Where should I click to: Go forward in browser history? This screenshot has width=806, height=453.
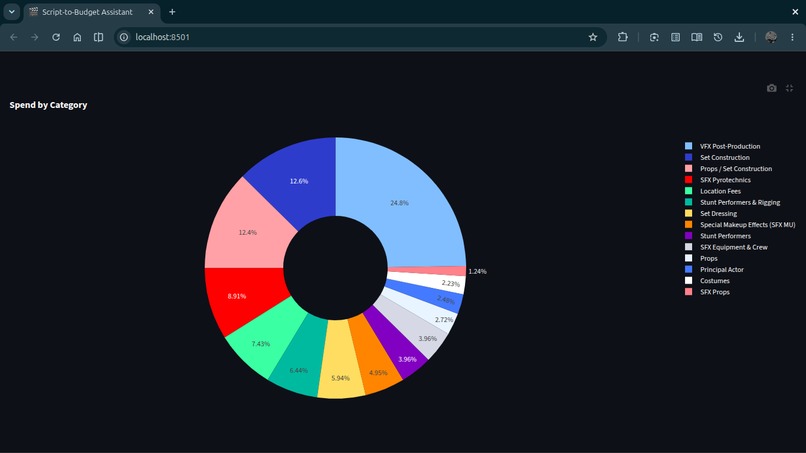point(34,37)
